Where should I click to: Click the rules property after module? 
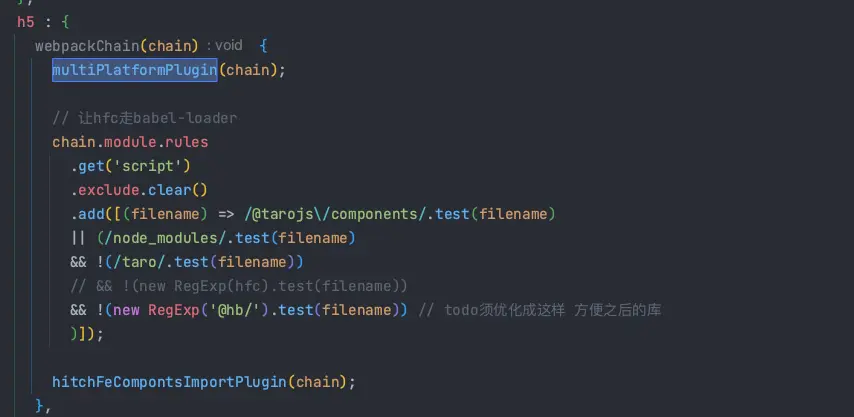(186, 142)
